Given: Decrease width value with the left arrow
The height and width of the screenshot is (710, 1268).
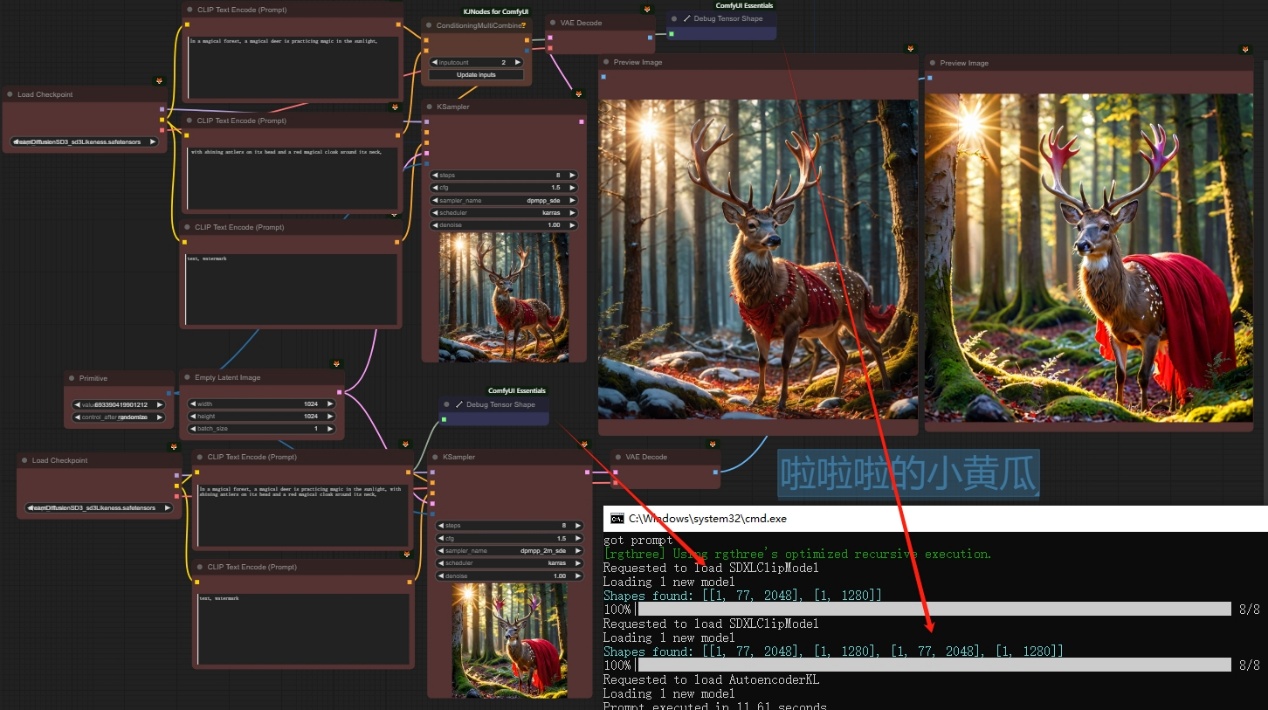Looking at the screenshot, I should (193, 404).
